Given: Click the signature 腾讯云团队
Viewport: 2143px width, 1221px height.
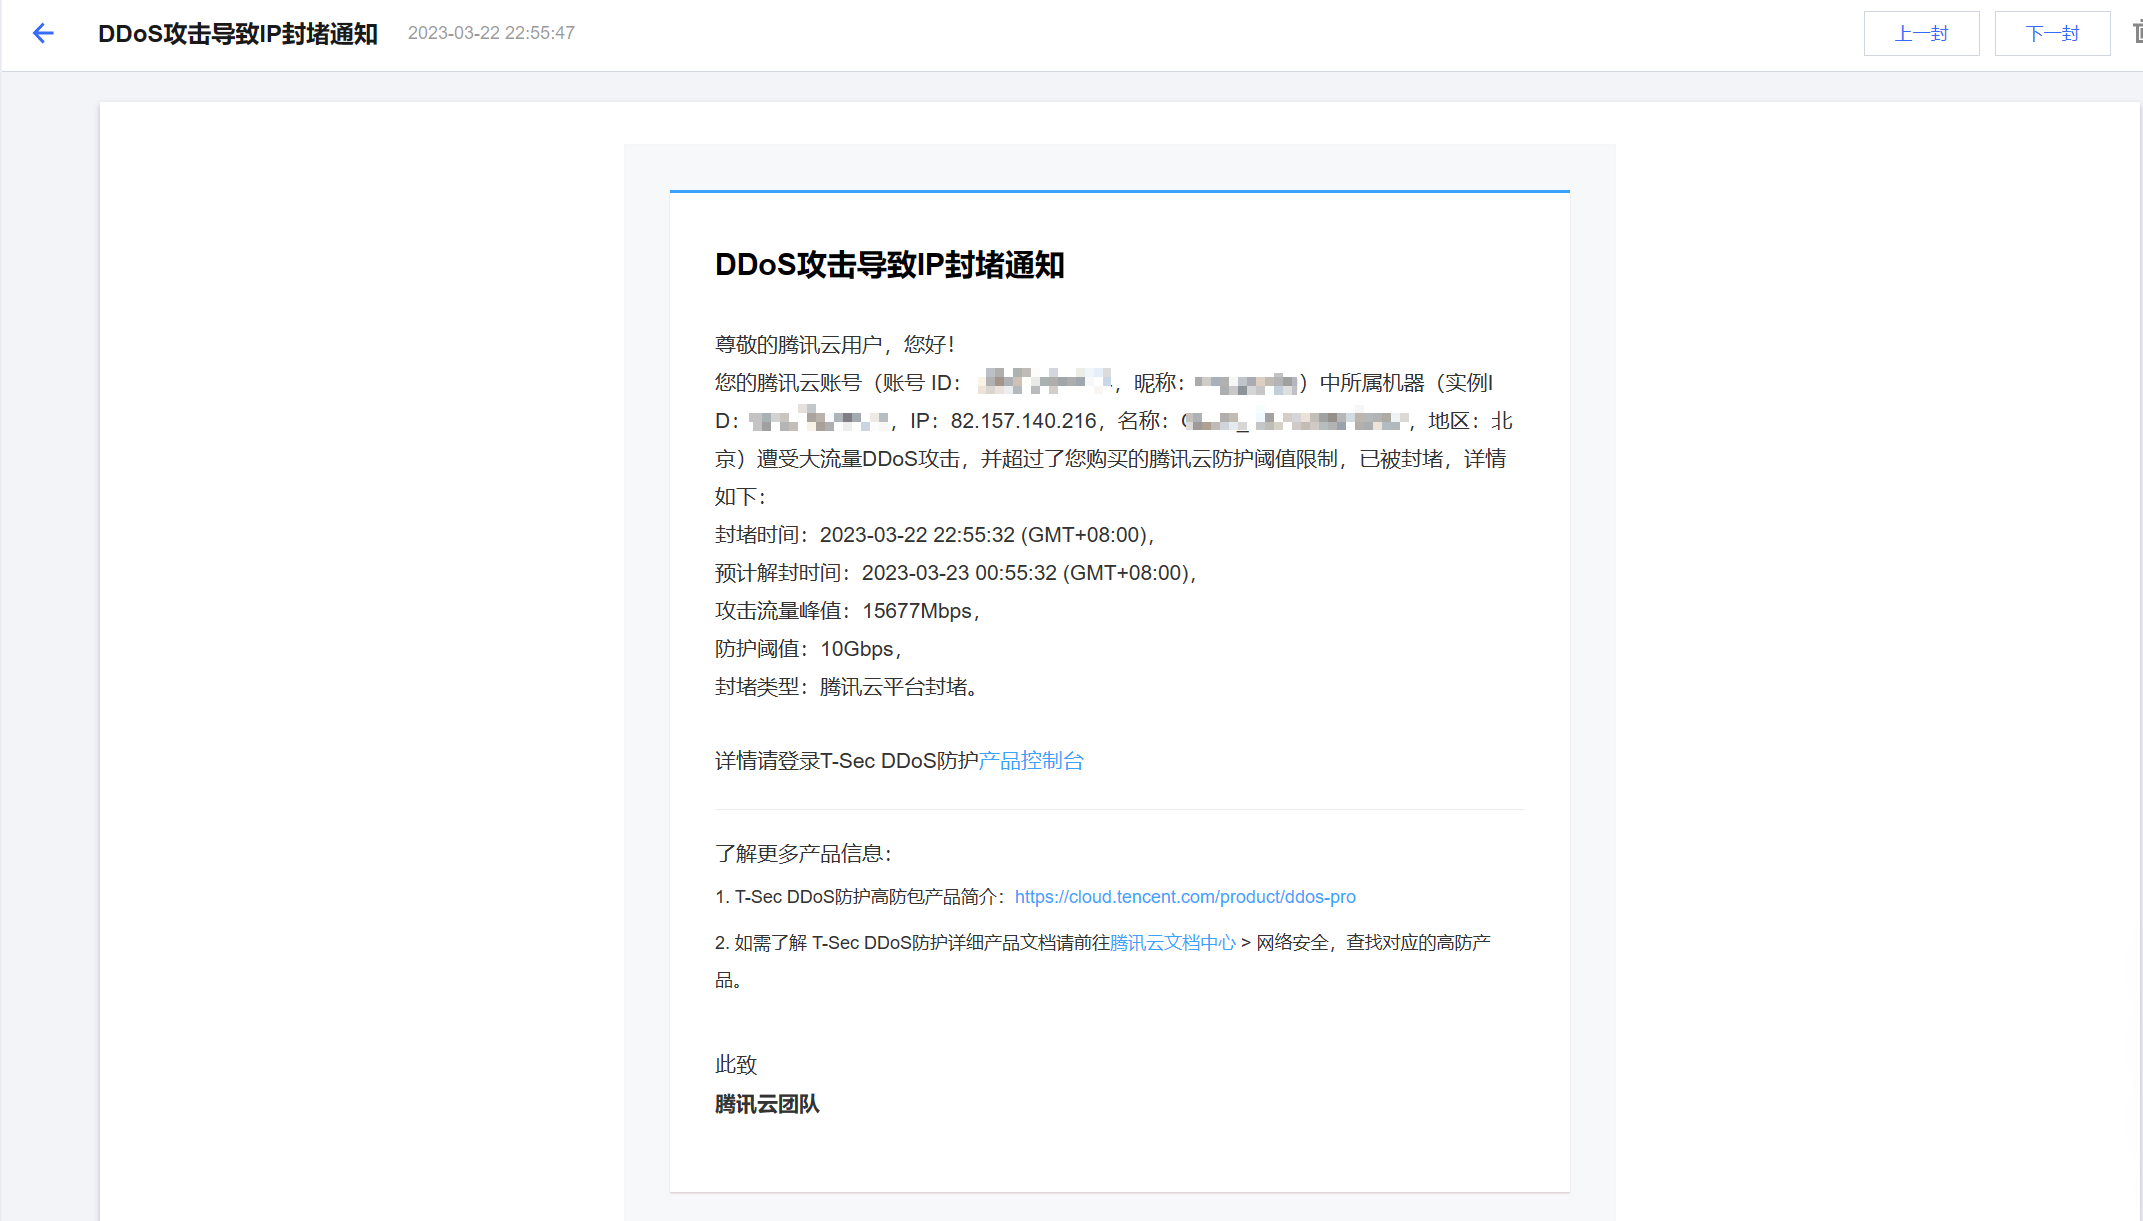Looking at the screenshot, I should (x=767, y=1104).
